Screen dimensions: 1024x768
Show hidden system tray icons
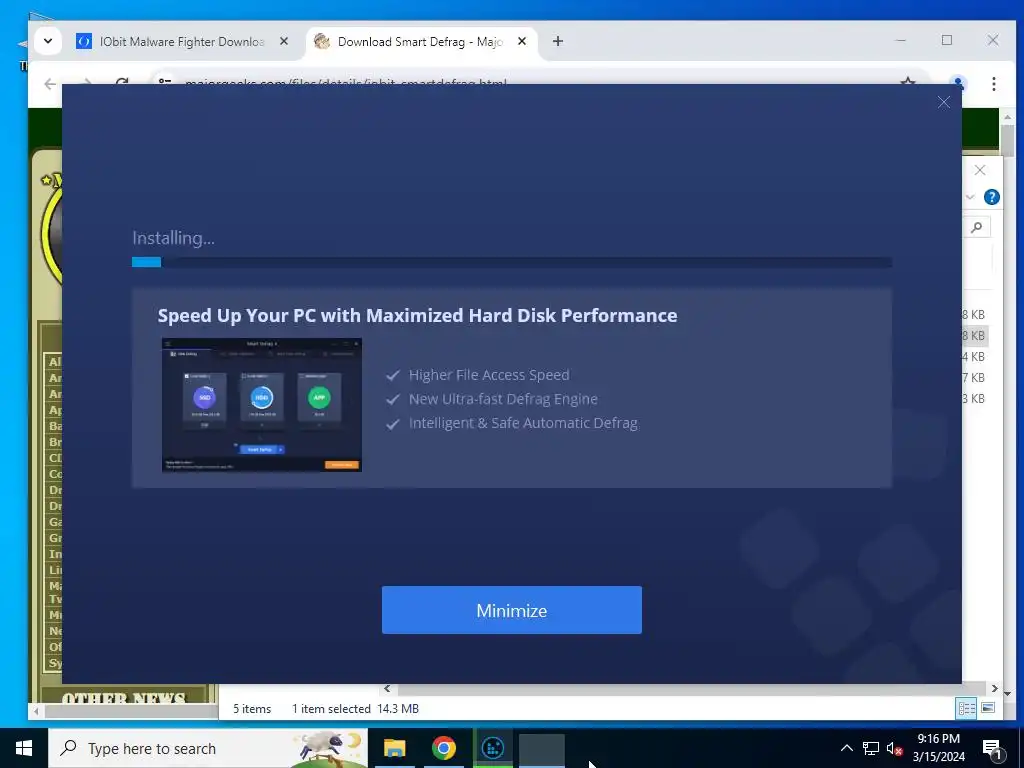click(x=846, y=748)
